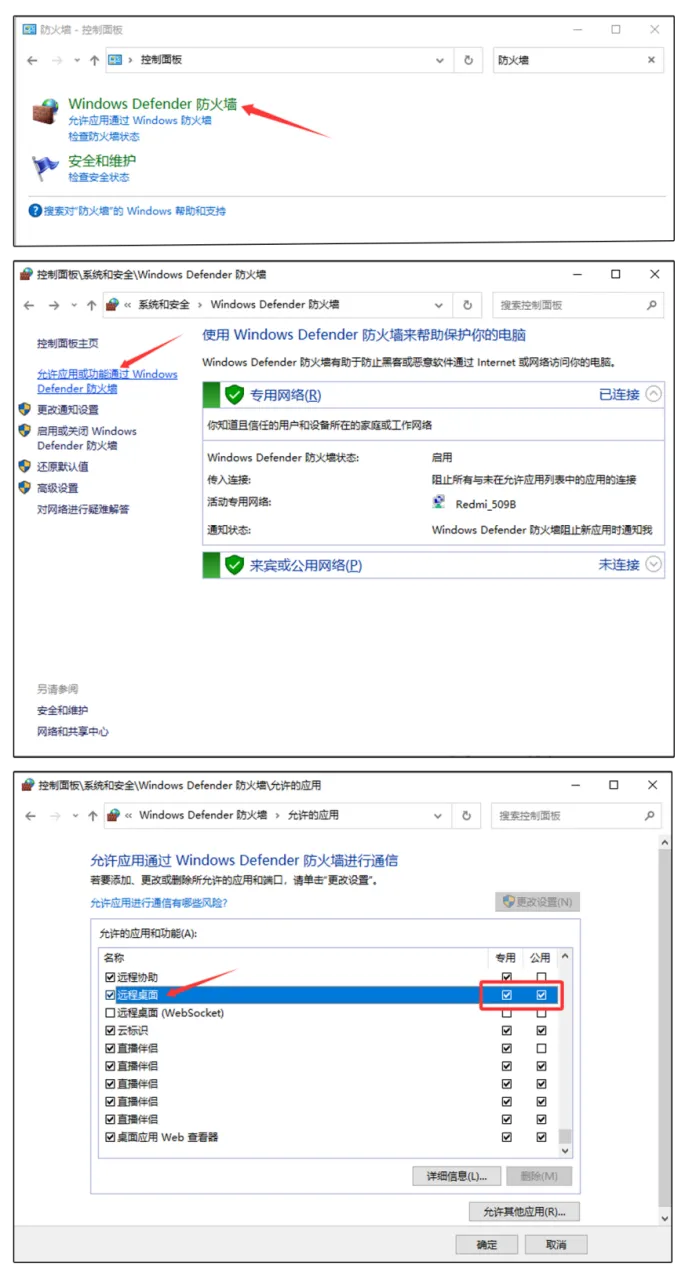Click the brick-wall Windows Defender 防火墙 icon

pyautogui.click(x=45, y=111)
